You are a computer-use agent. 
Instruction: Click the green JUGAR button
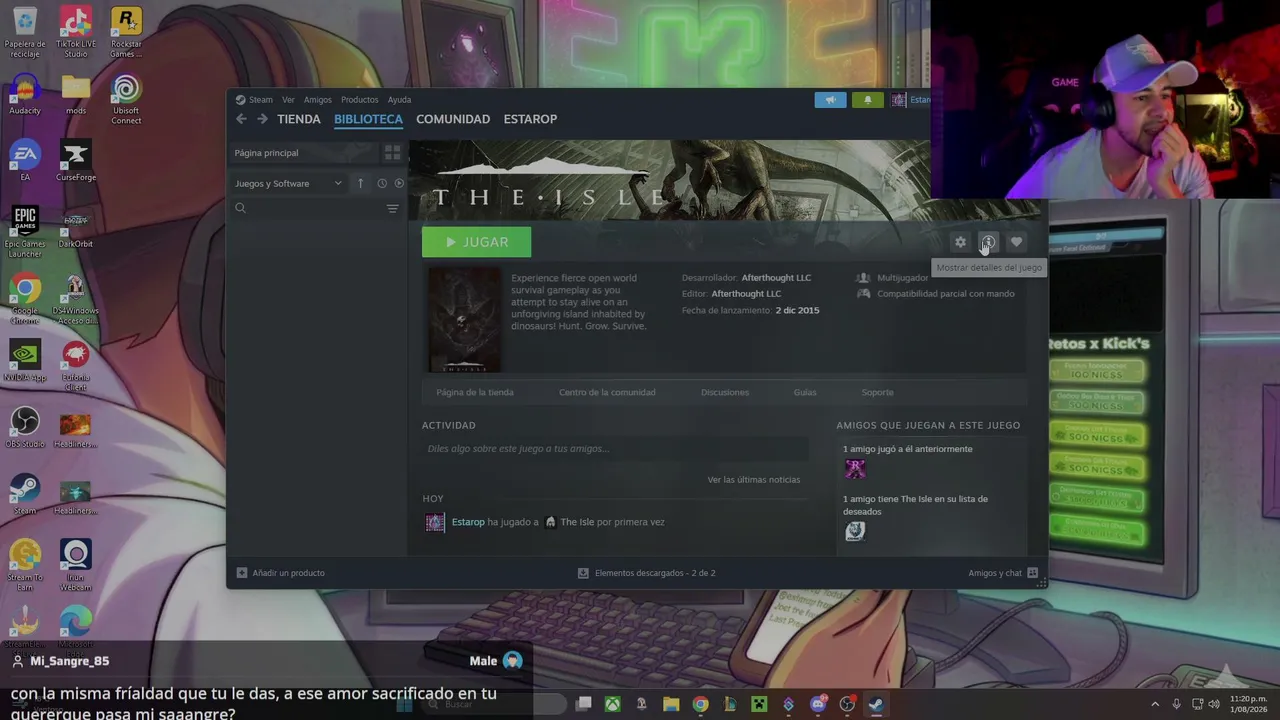pos(476,242)
